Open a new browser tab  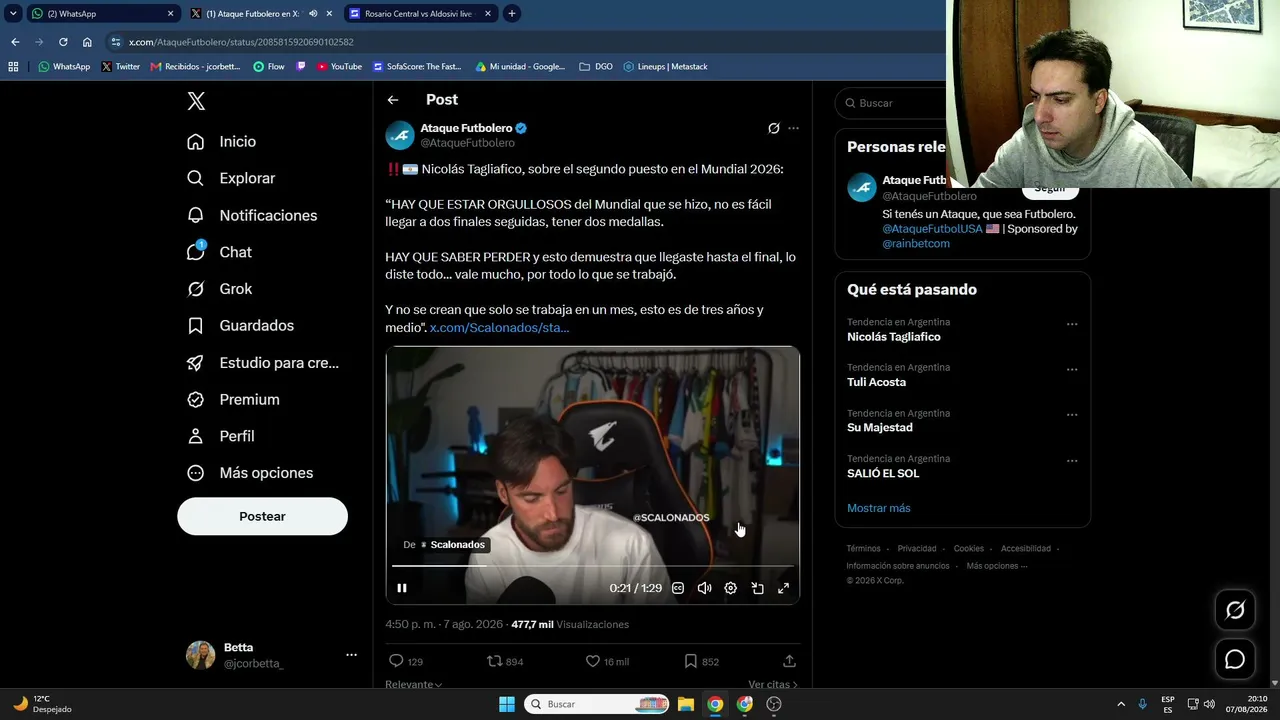point(512,14)
